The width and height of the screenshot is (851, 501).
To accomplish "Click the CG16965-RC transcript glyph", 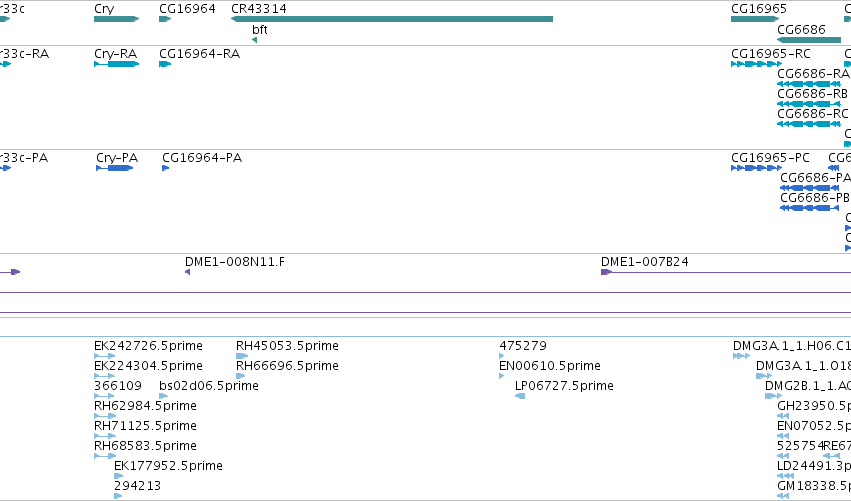I will point(756,64).
